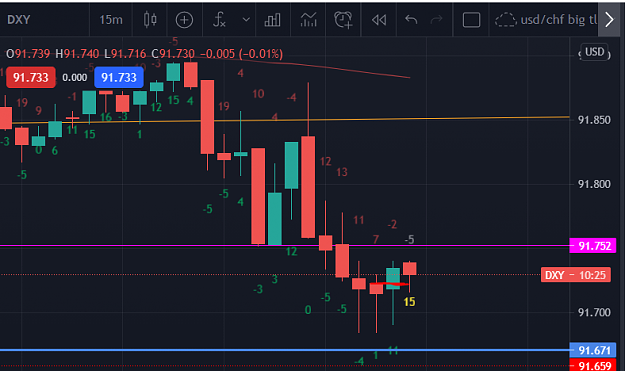
Task: Select the rectangle layout icon
Action: [471, 20]
